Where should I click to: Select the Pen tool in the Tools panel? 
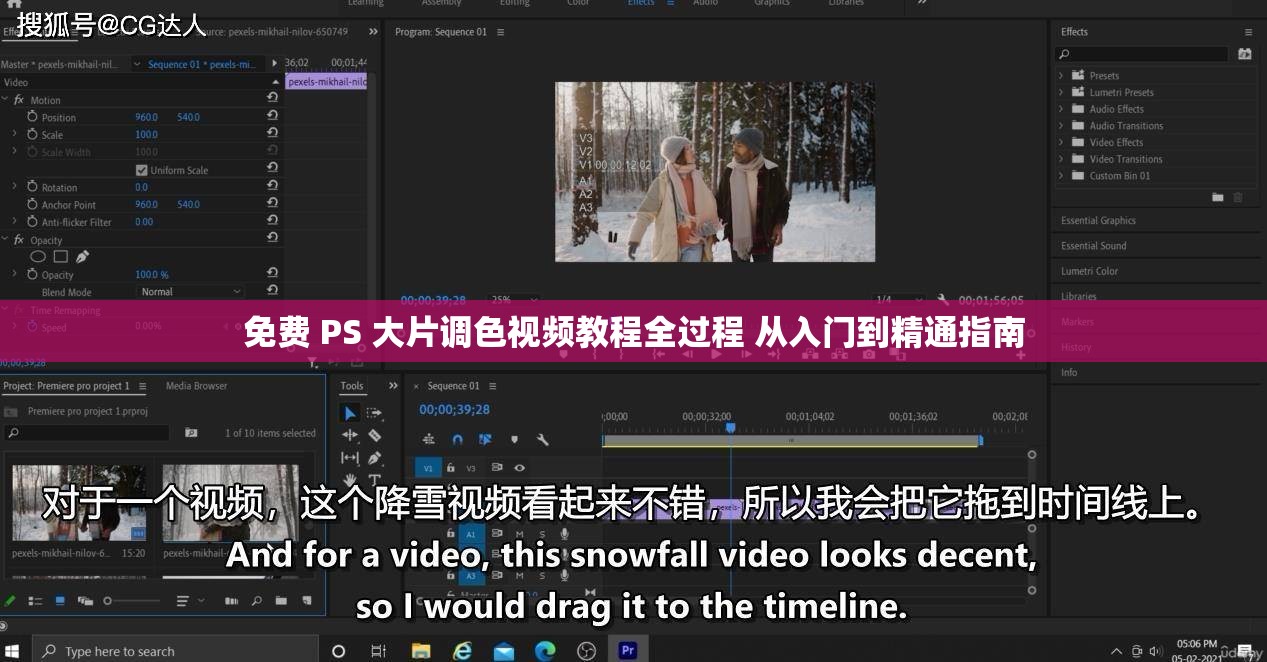point(374,456)
